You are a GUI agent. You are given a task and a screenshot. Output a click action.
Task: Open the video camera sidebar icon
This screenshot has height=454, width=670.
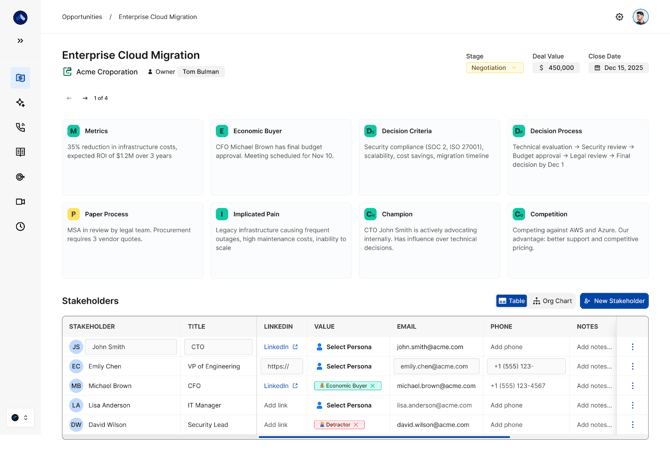[x=20, y=201]
